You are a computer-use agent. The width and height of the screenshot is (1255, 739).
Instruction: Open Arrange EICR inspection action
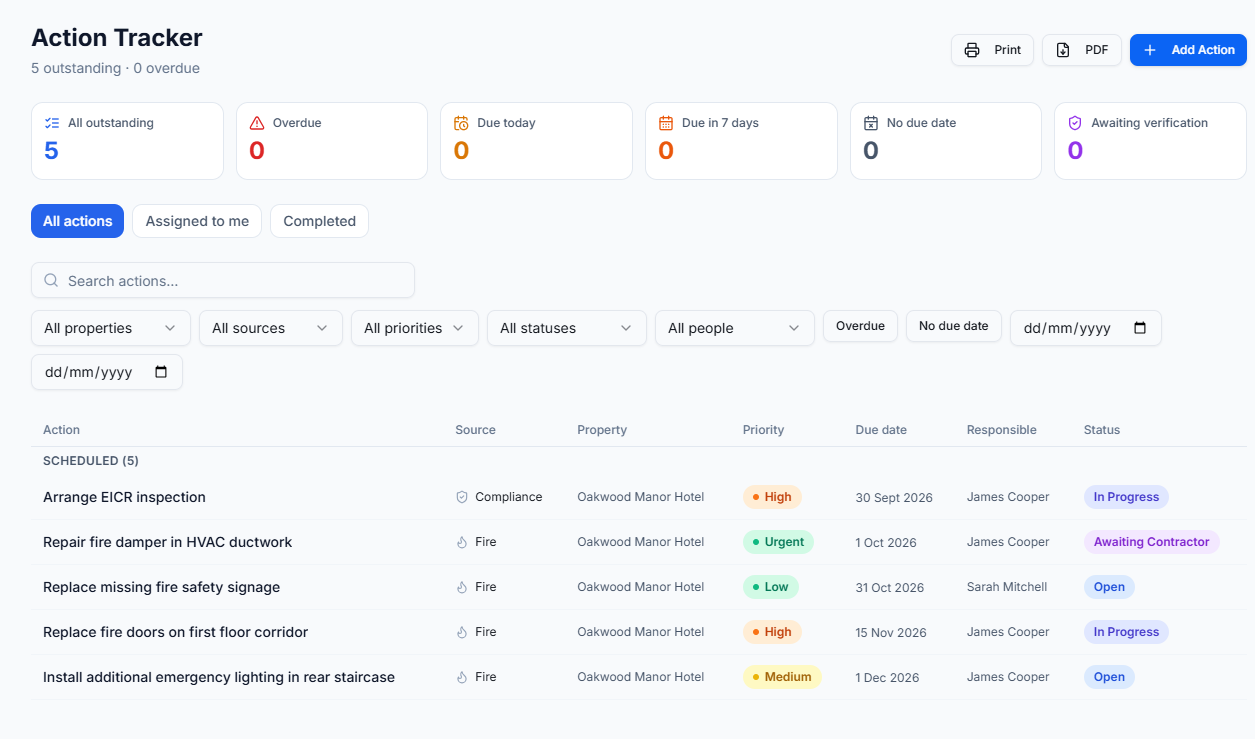[x=124, y=497]
